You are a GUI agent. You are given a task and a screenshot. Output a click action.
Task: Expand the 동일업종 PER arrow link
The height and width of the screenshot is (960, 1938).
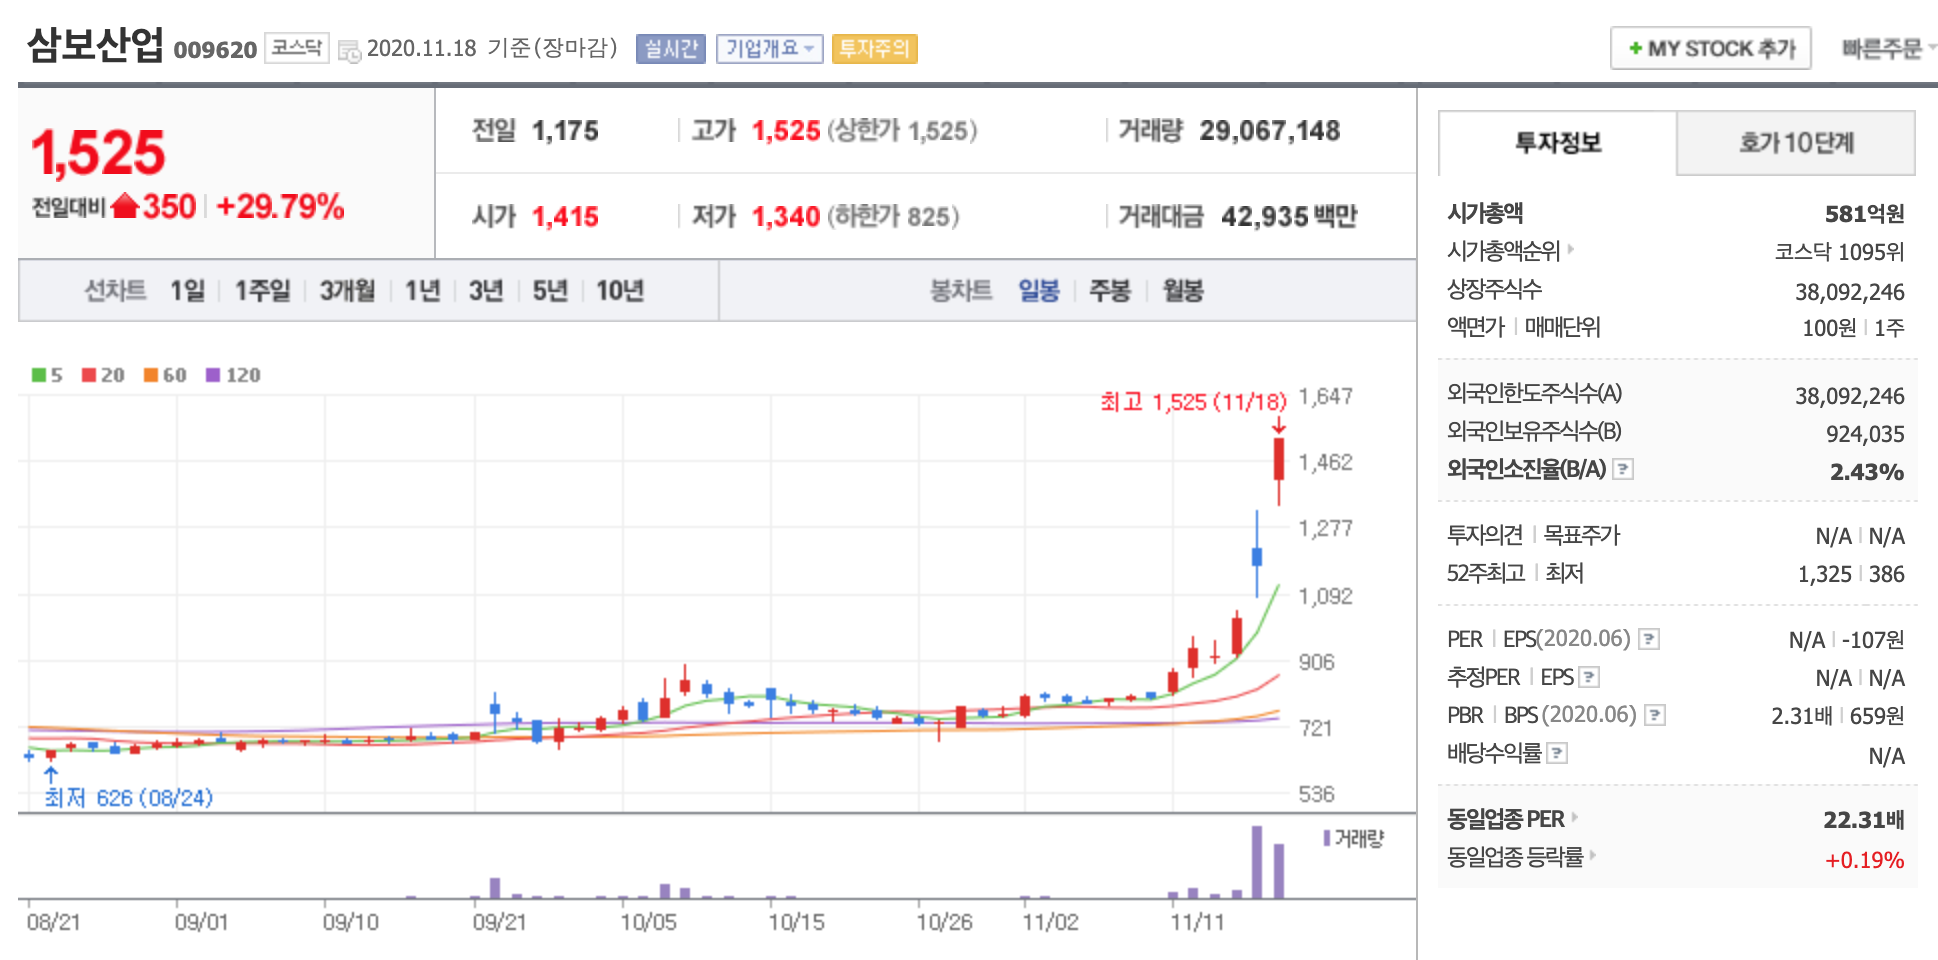[x=1574, y=817]
